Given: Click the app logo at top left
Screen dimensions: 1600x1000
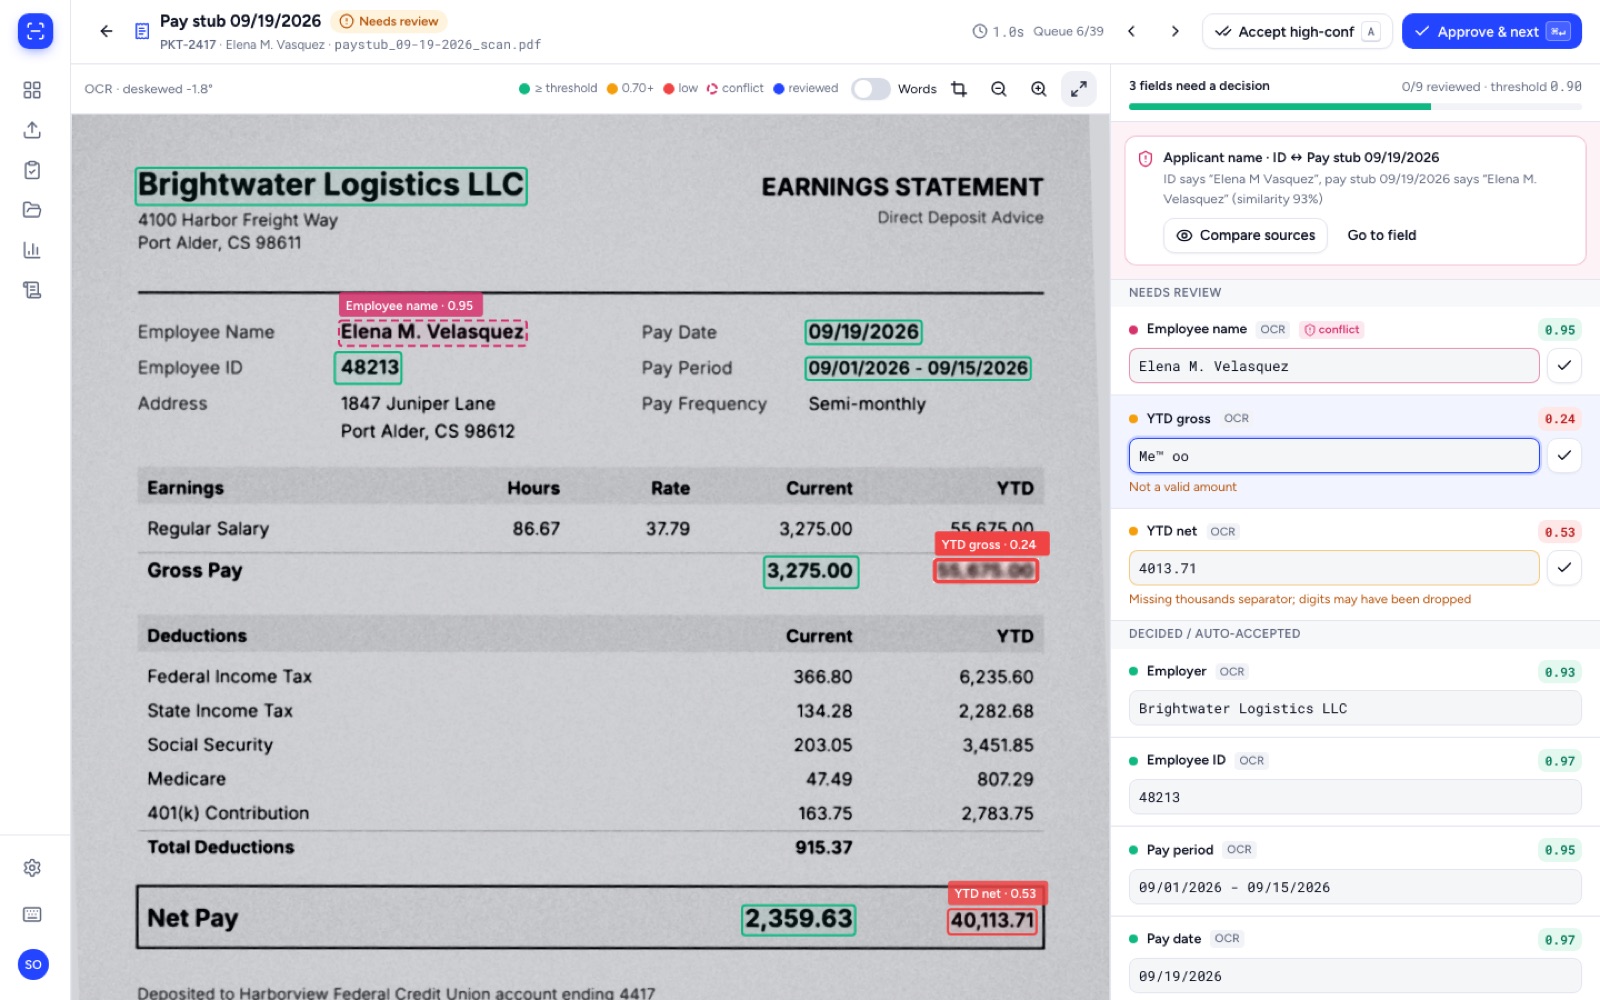Looking at the screenshot, I should point(35,31).
